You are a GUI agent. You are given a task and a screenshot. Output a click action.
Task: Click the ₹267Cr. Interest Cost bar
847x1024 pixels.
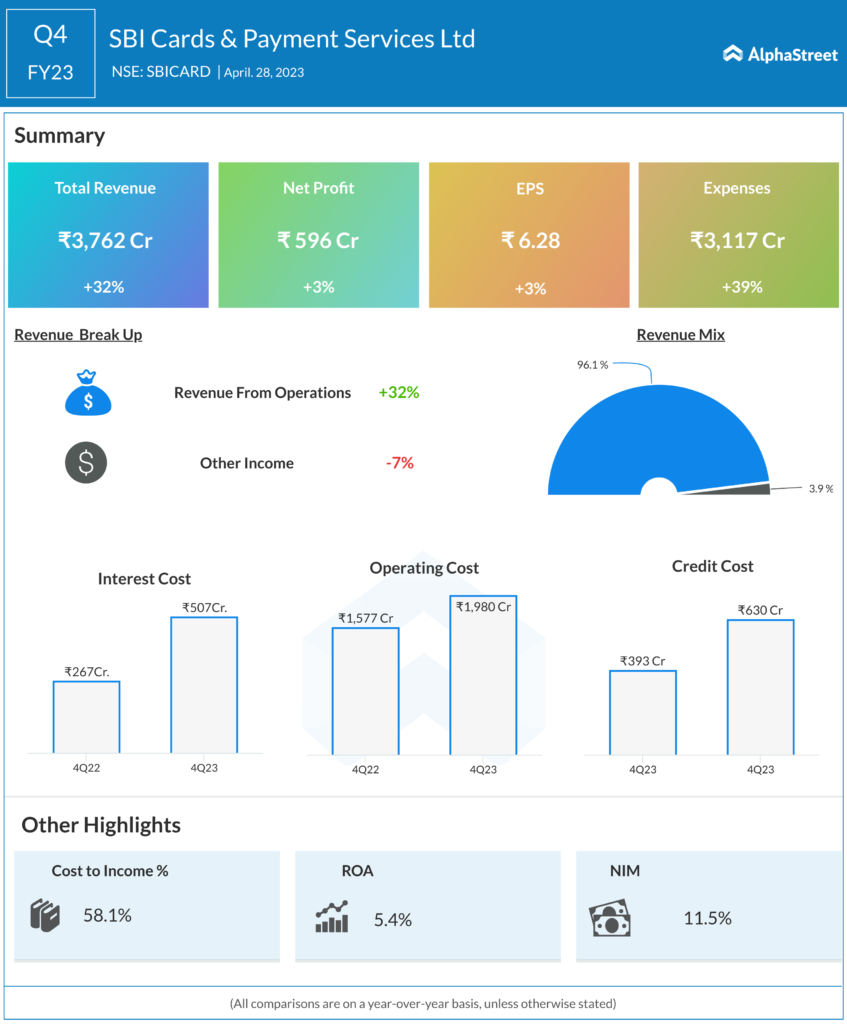tap(86, 717)
